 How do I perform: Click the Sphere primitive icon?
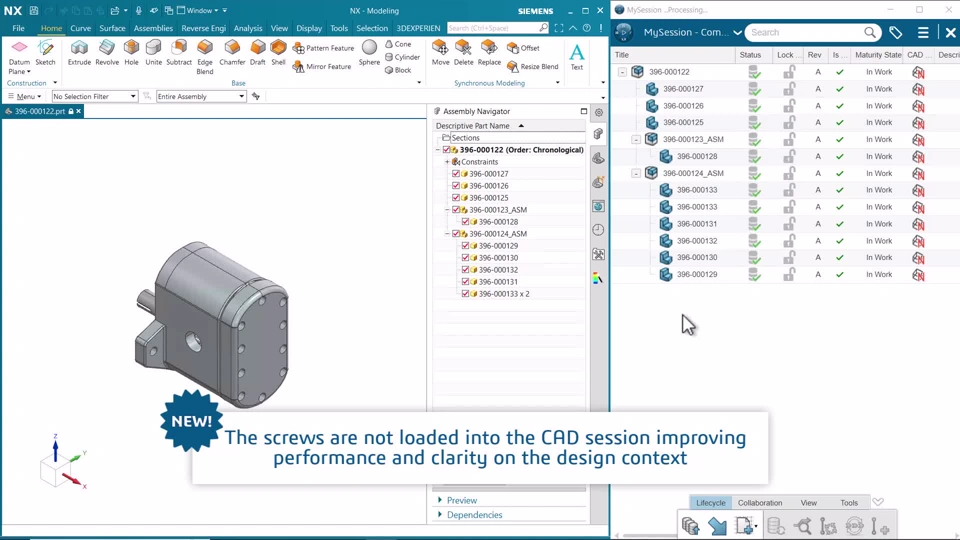[x=369, y=52]
